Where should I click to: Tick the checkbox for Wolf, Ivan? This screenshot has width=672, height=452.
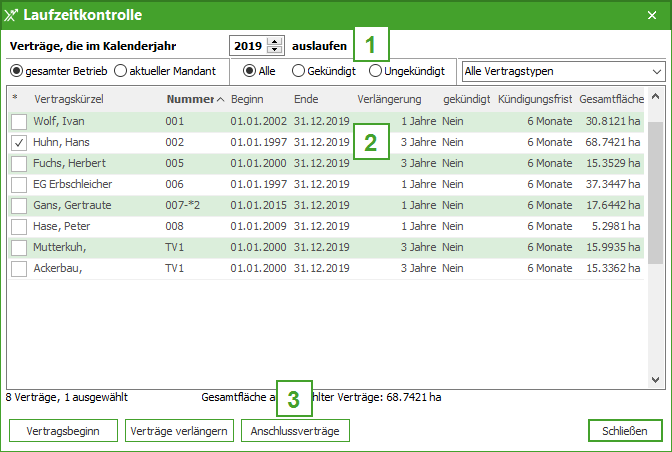(19, 121)
